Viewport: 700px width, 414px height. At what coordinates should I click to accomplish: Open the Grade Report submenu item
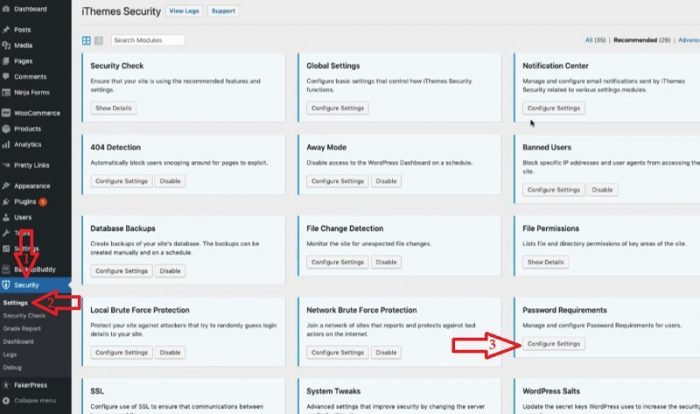[x=22, y=328]
